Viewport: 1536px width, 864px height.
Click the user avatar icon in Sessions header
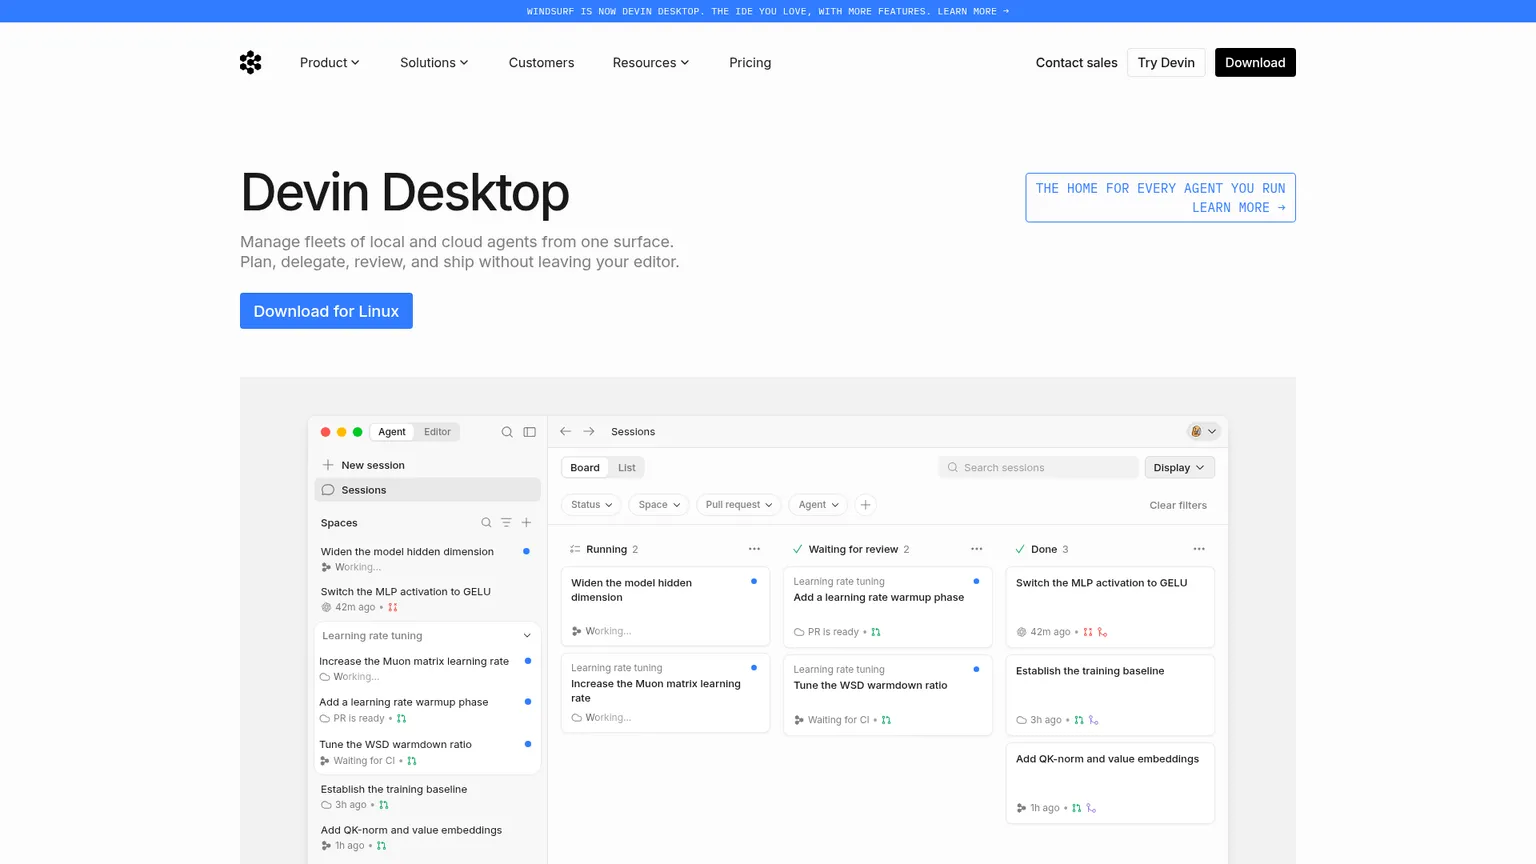point(1196,432)
